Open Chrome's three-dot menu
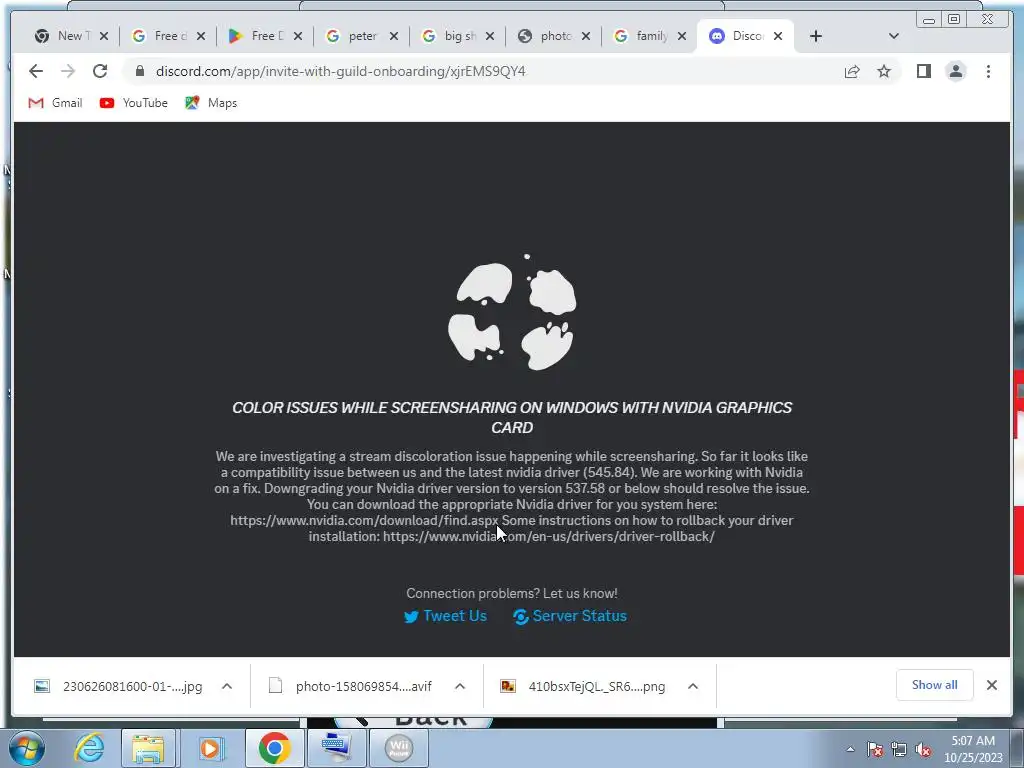 point(988,71)
